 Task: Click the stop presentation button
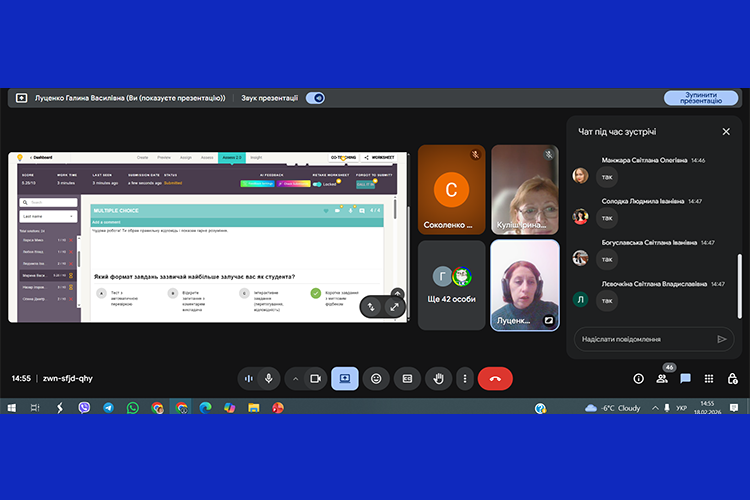701,98
